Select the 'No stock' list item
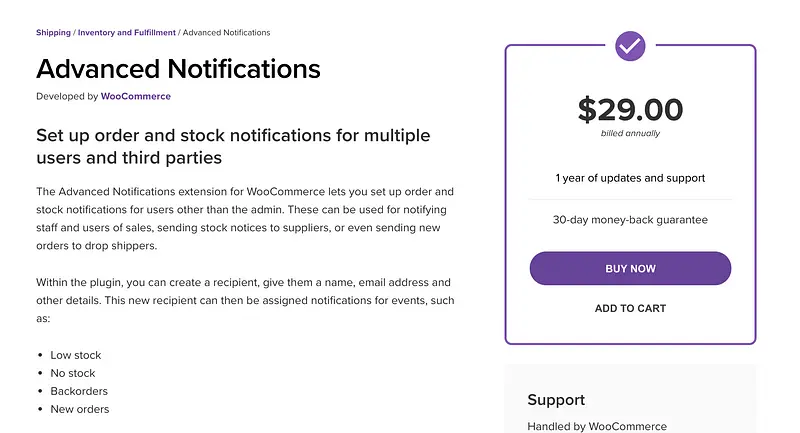Image resolution: width=800 pixels, height=433 pixels. point(74,373)
